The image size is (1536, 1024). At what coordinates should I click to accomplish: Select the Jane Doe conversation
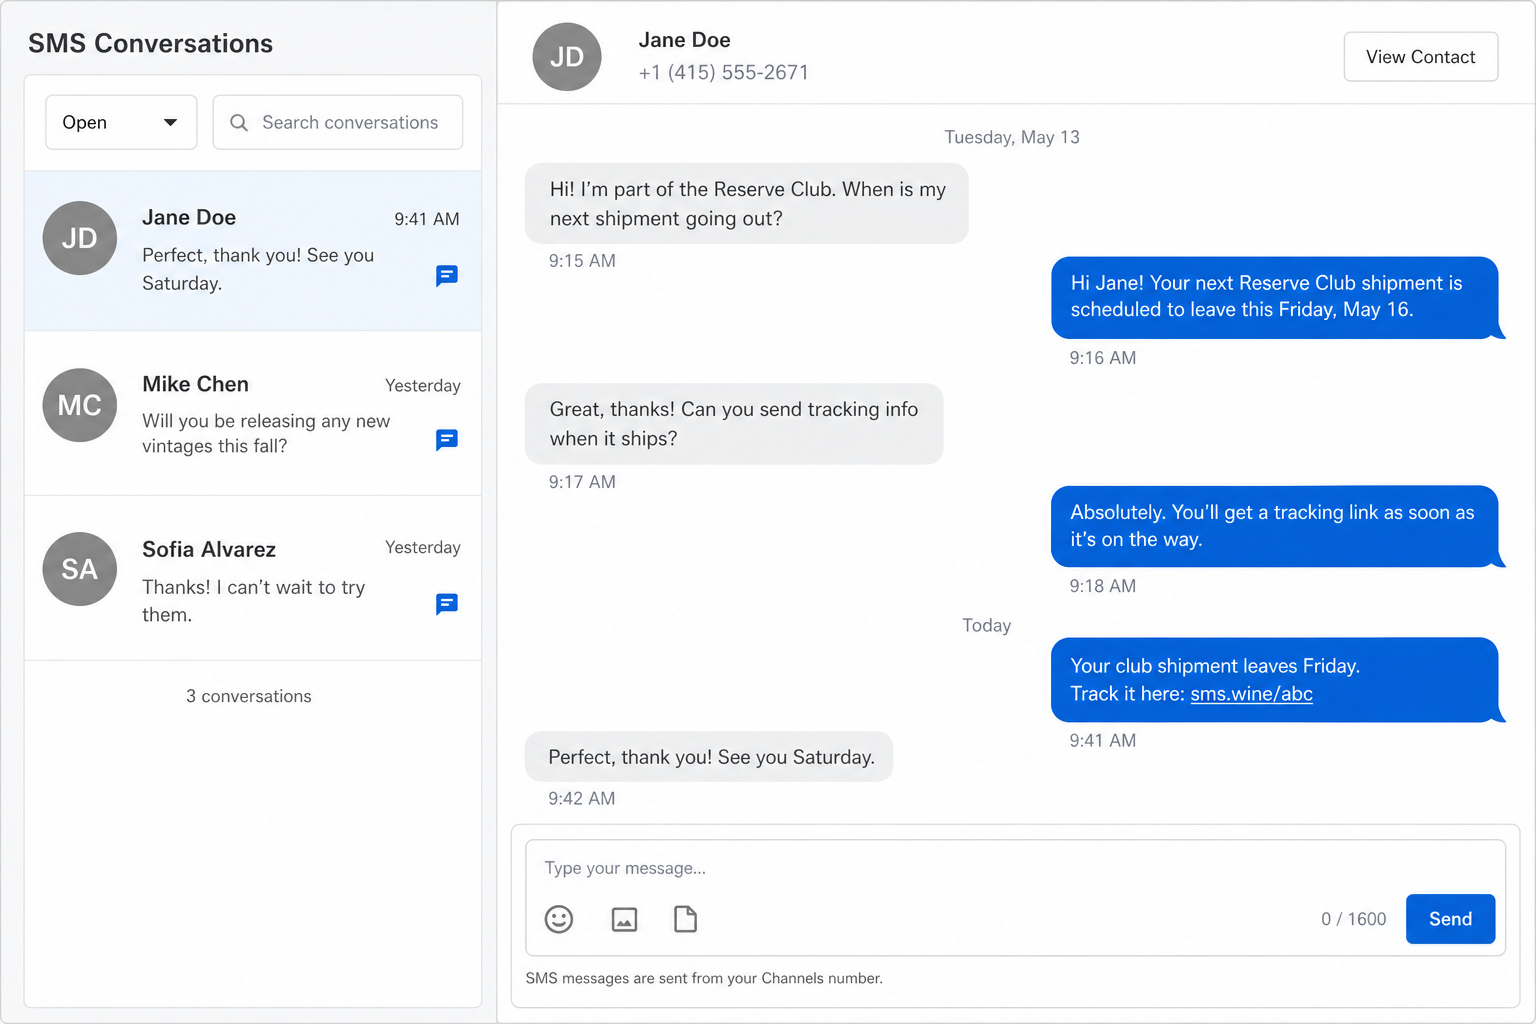coord(253,251)
